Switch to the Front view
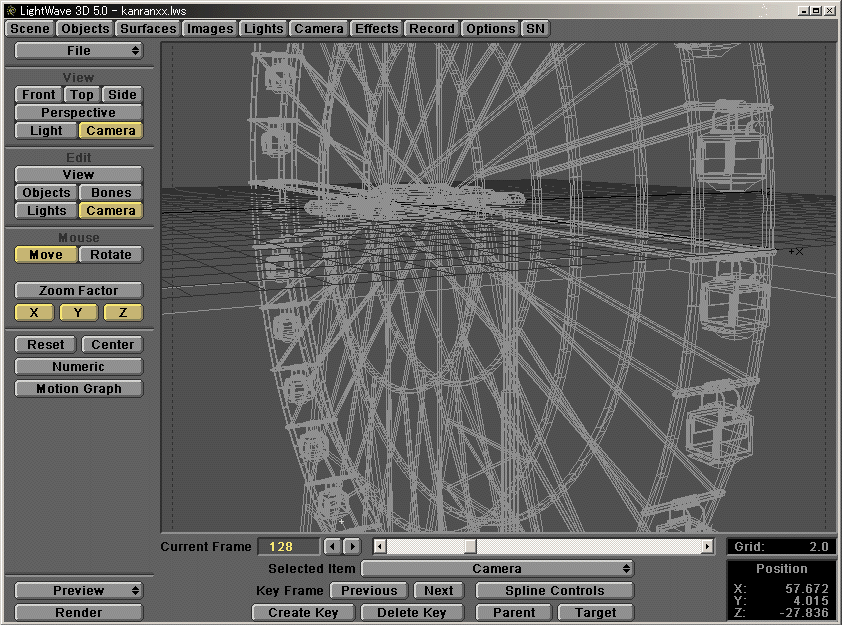The height and width of the screenshot is (625, 842). [x=37, y=94]
